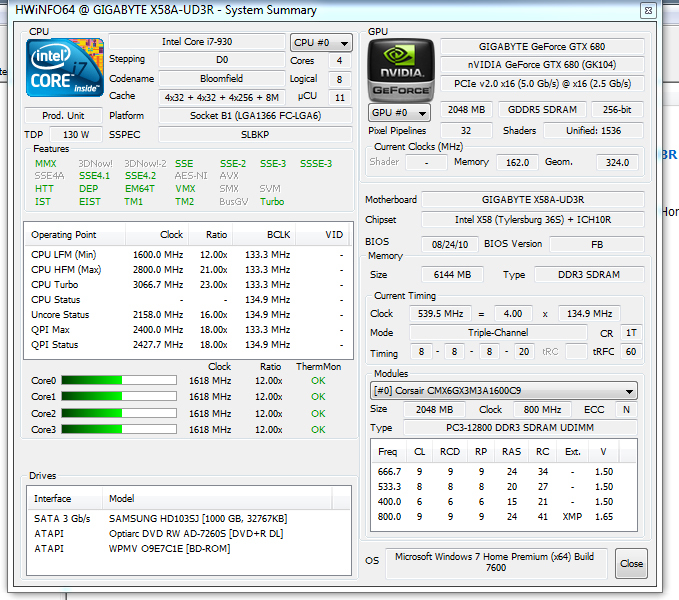This screenshot has height=600, width=679.
Task: Click Core1 usage bar
Action: pos(119,397)
